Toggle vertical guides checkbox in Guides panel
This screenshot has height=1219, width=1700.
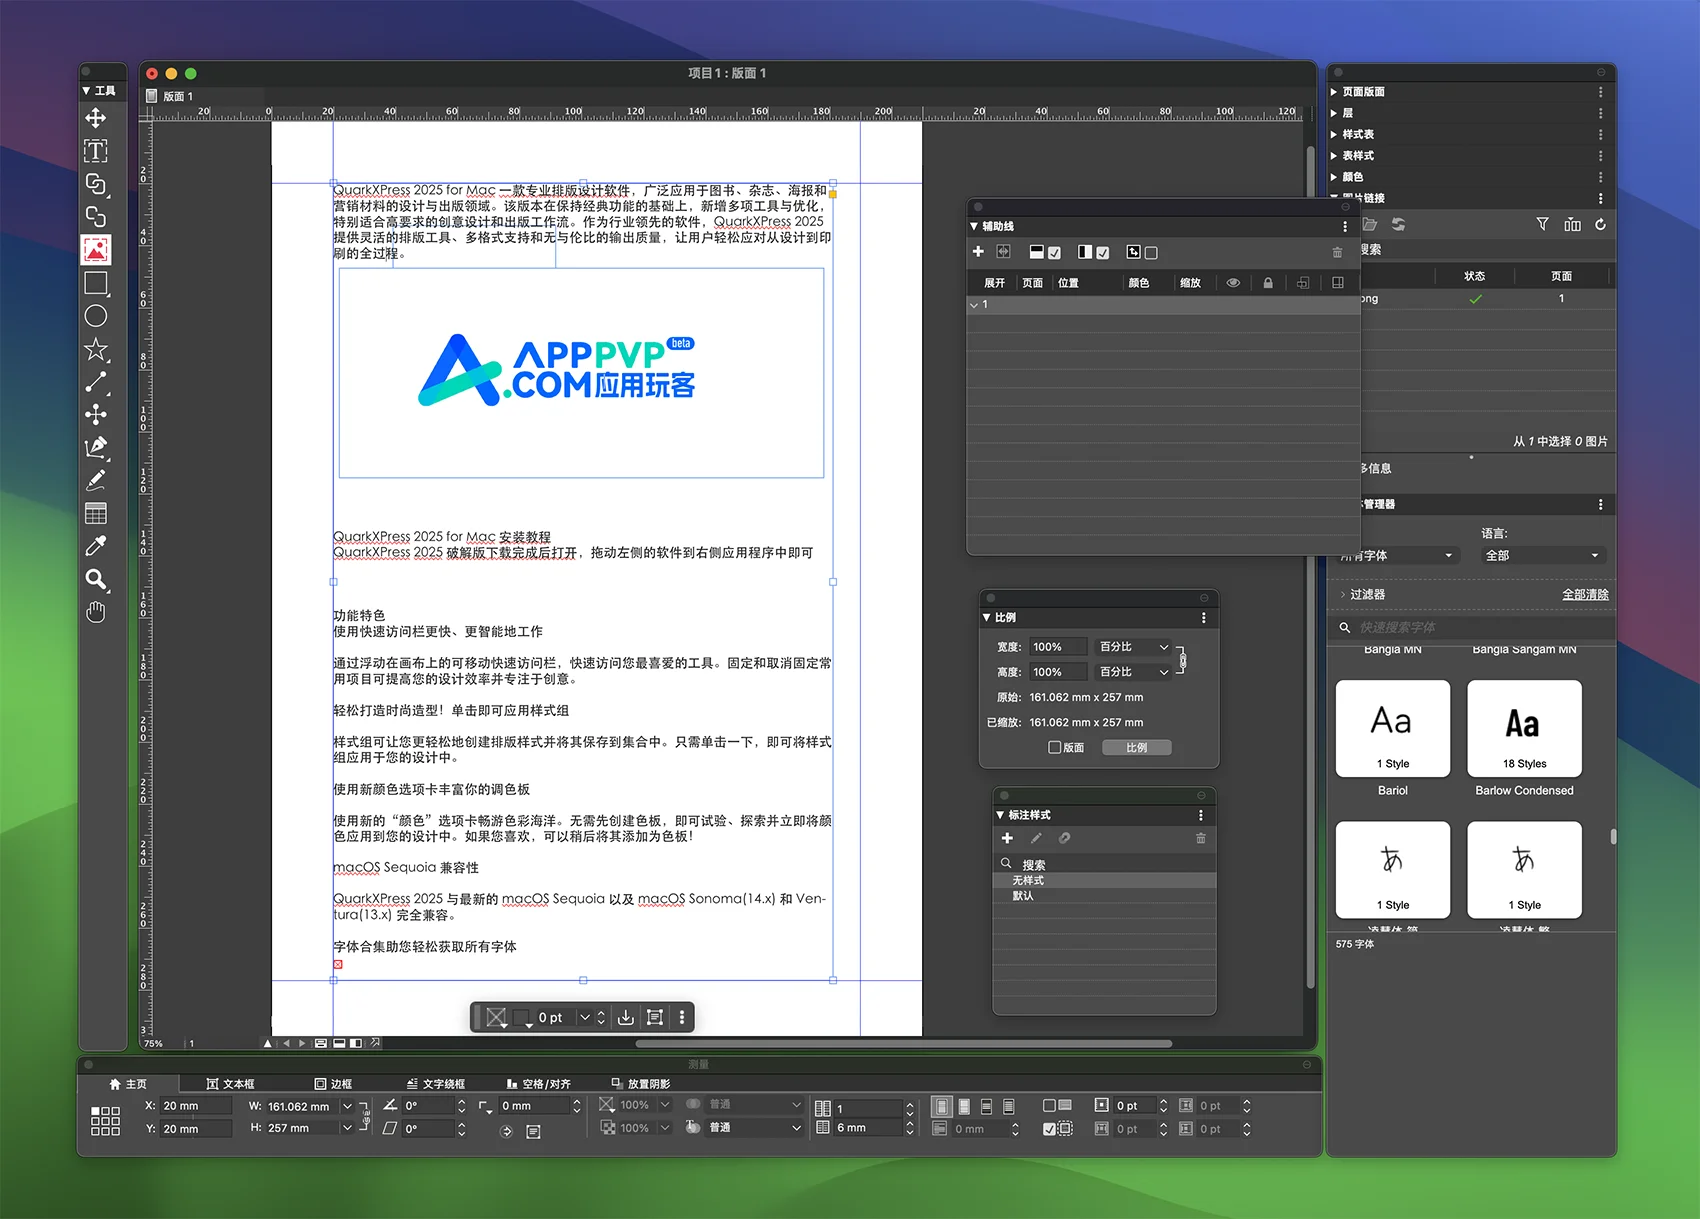click(1102, 253)
